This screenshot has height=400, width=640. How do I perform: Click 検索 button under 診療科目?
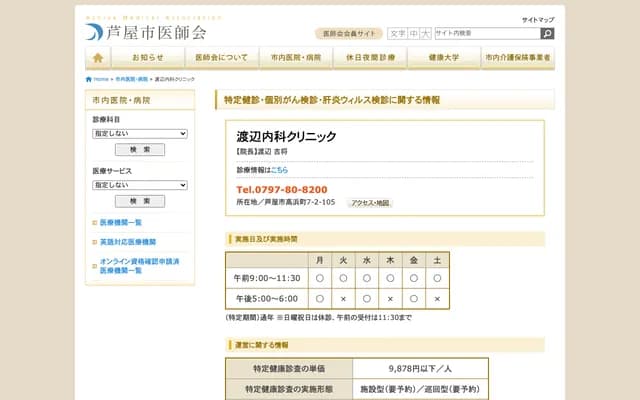click(140, 149)
